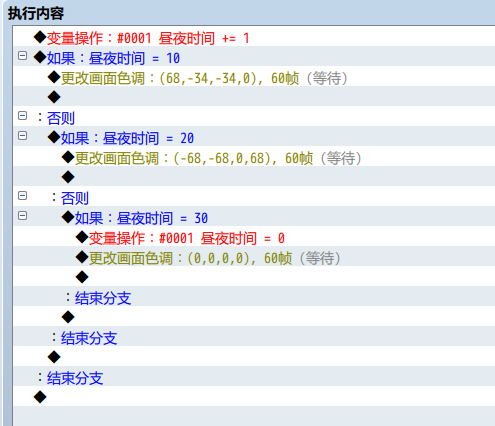Select 如果:昼夜时间 = 30 condition row
Viewport: 495px width, 426px height.
tap(254, 216)
